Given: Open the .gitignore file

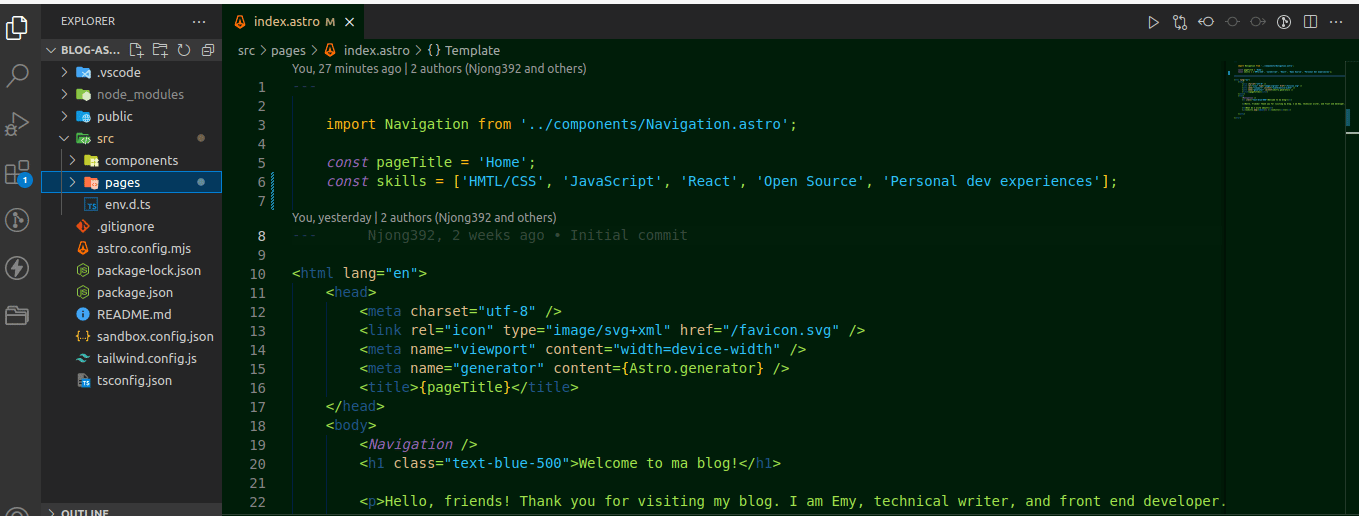Looking at the screenshot, I should pos(125,226).
